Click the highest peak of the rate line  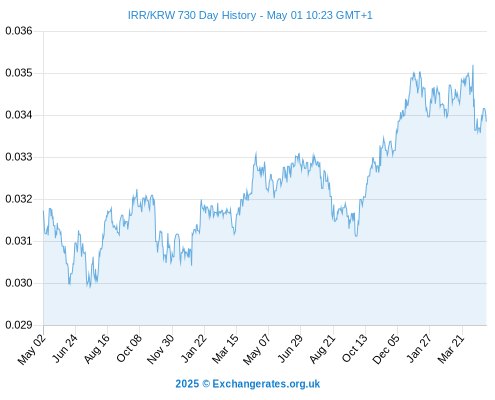(473, 66)
